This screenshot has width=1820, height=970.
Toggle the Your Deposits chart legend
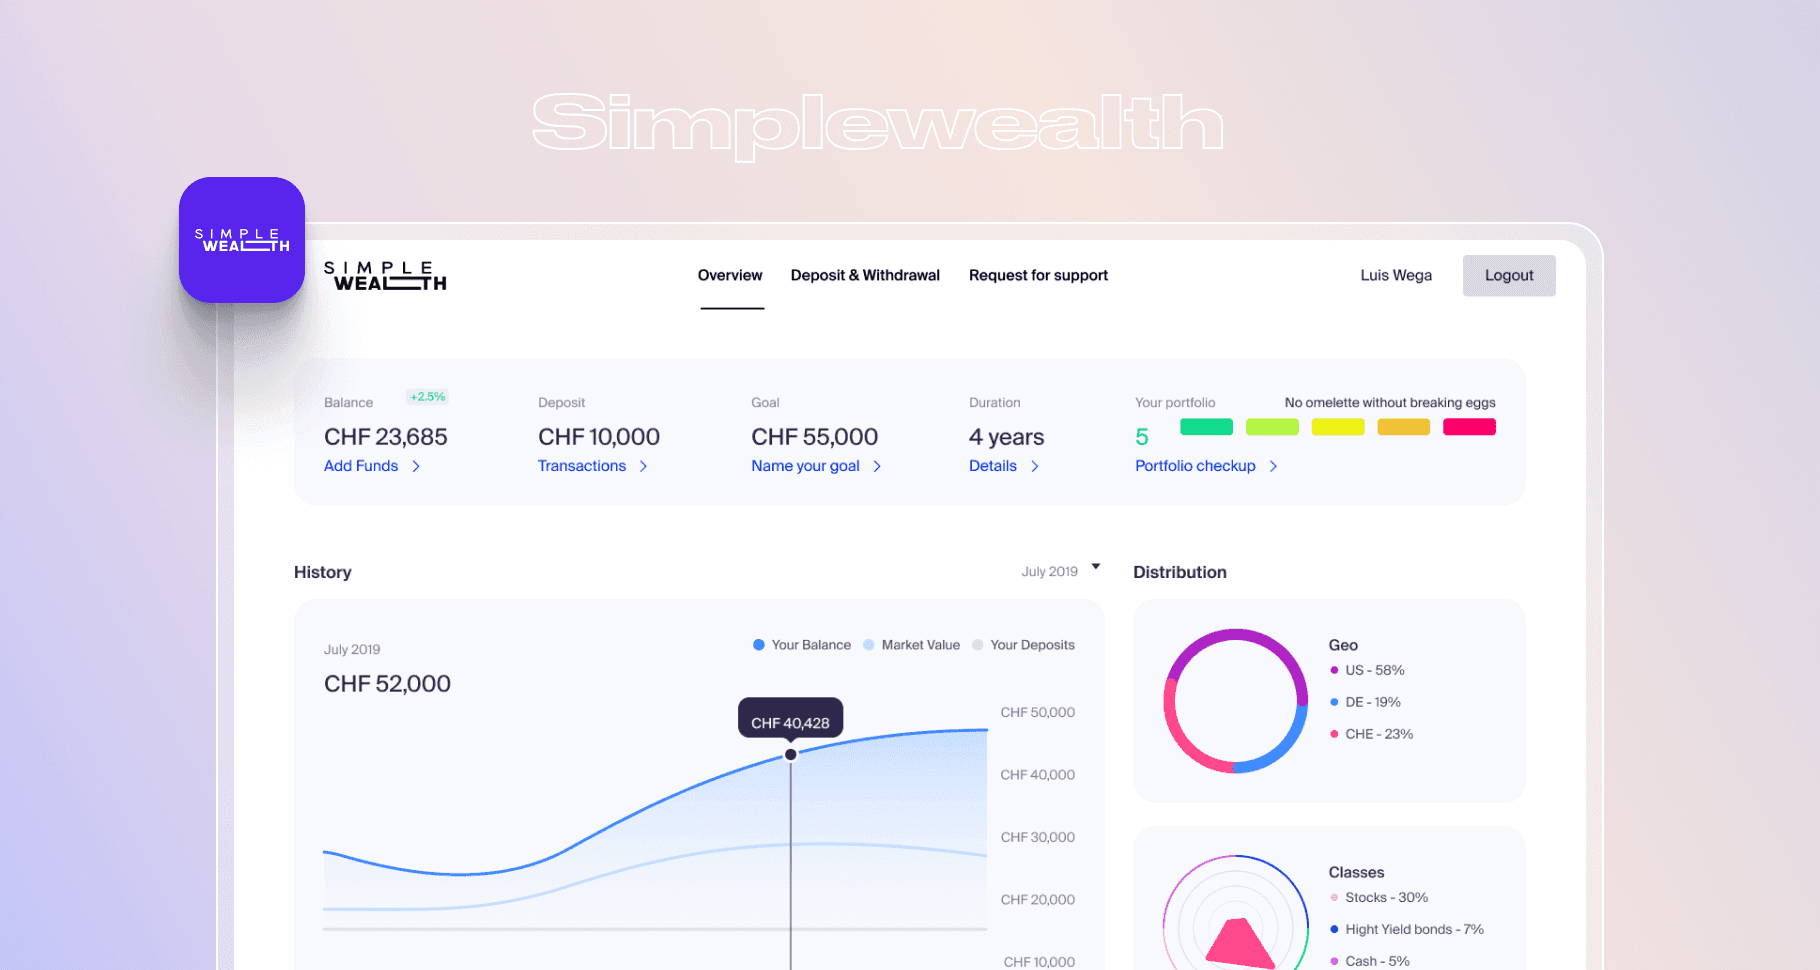[x=1023, y=645]
